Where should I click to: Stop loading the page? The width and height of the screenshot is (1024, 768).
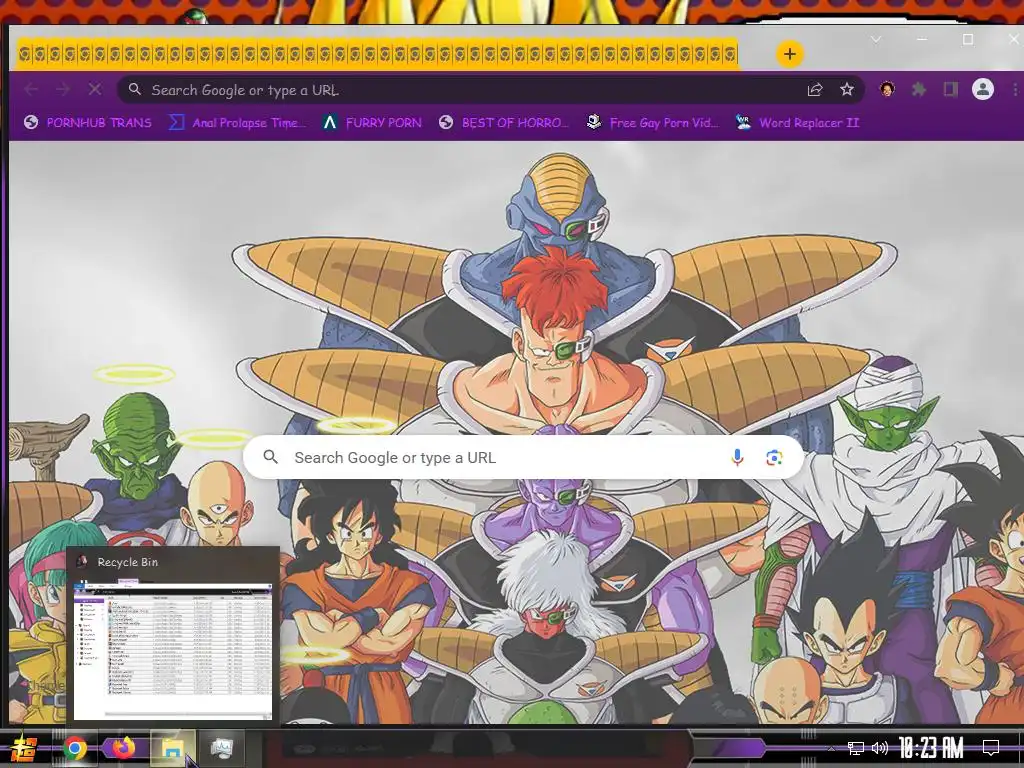(x=95, y=89)
